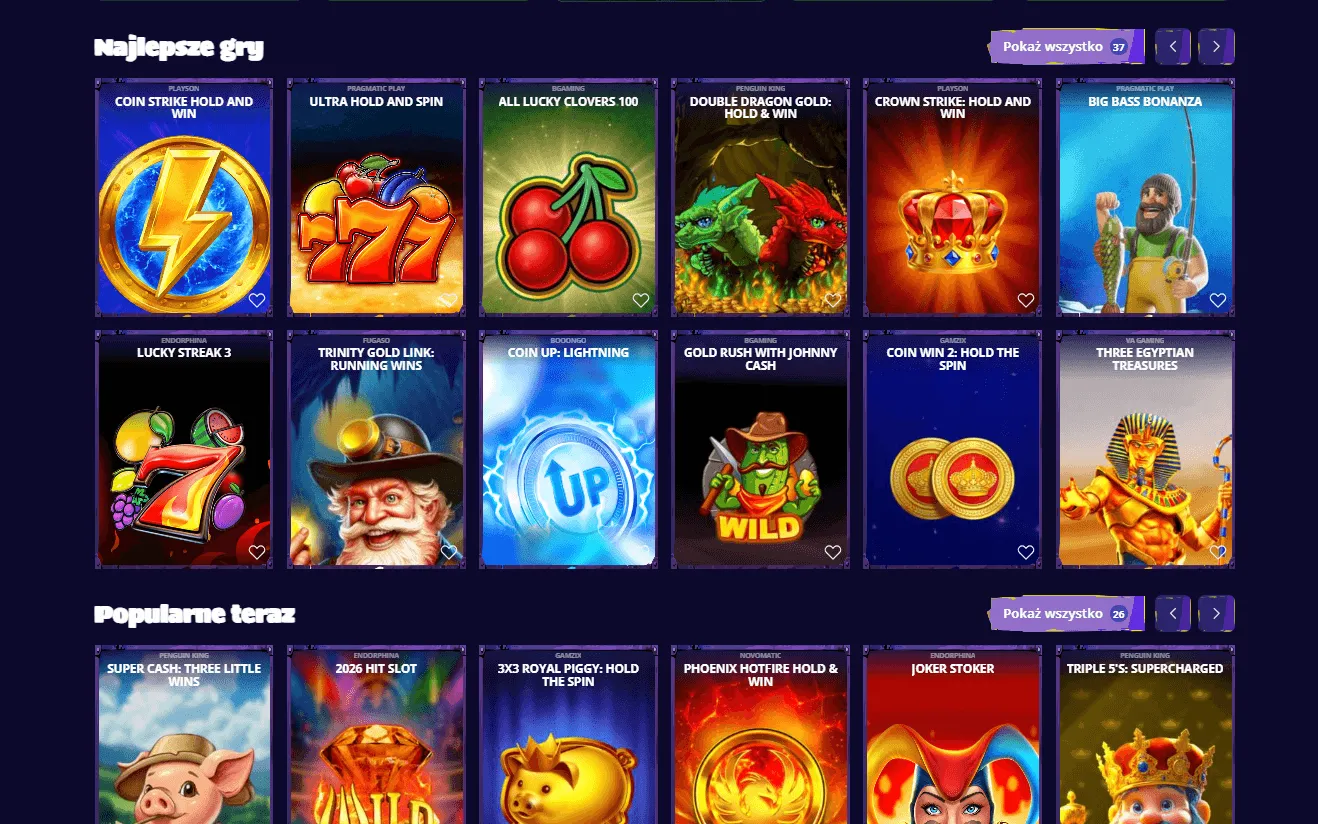1318x824 pixels.
Task: Advance the Popularne teraz carousel right
Action: pyautogui.click(x=1216, y=613)
